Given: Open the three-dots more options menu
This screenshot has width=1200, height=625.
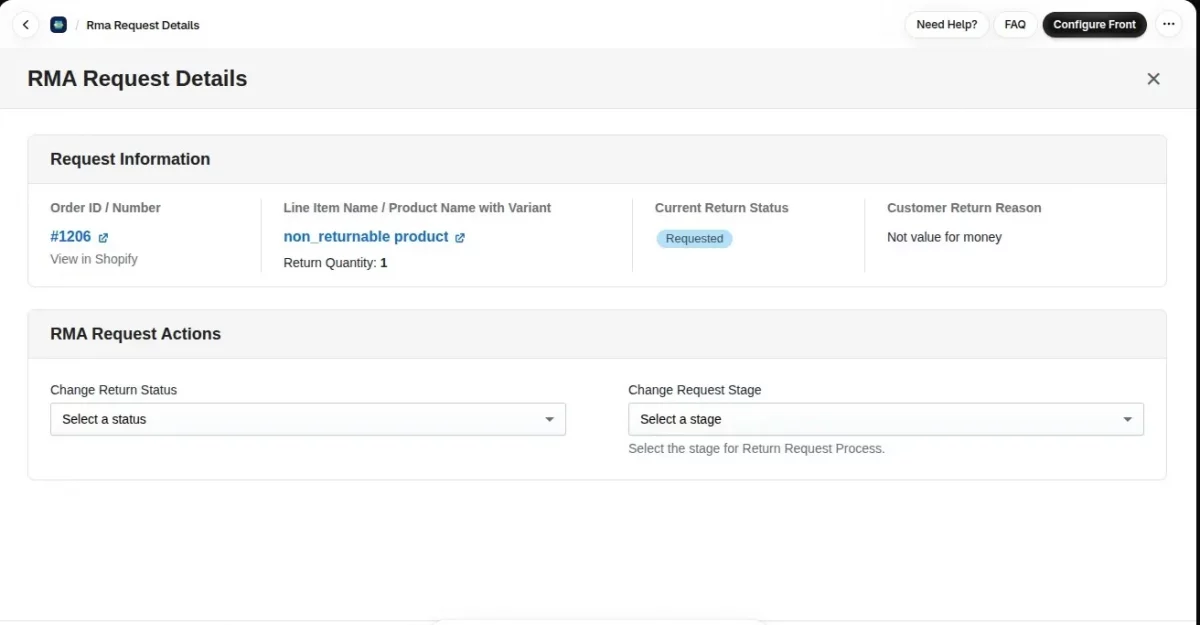Looking at the screenshot, I should (1168, 25).
